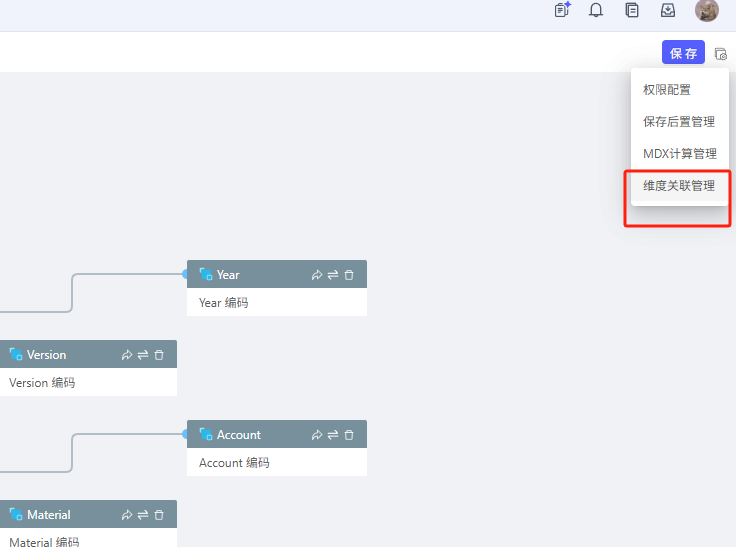Select 维度关联管理 menu item

tap(680, 185)
